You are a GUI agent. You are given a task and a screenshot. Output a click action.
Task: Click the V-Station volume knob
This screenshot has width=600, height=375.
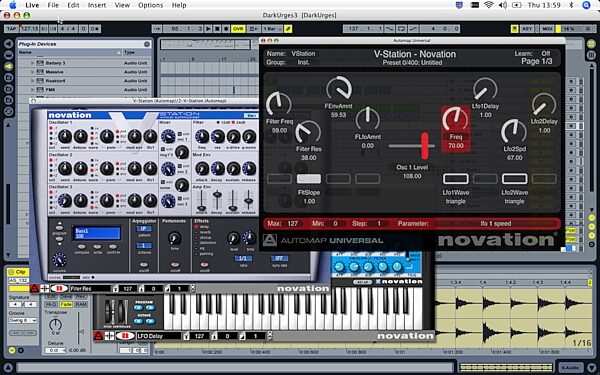[59, 260]
